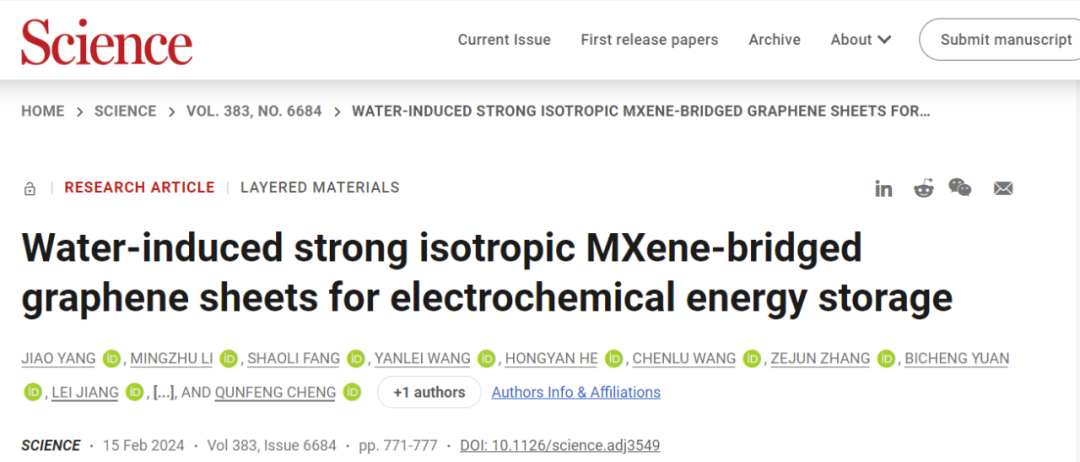Viewport: 1080px width, 462px height.
Task: Open Authors Info & Affiliations link
Action: click(x=576, y=392)
